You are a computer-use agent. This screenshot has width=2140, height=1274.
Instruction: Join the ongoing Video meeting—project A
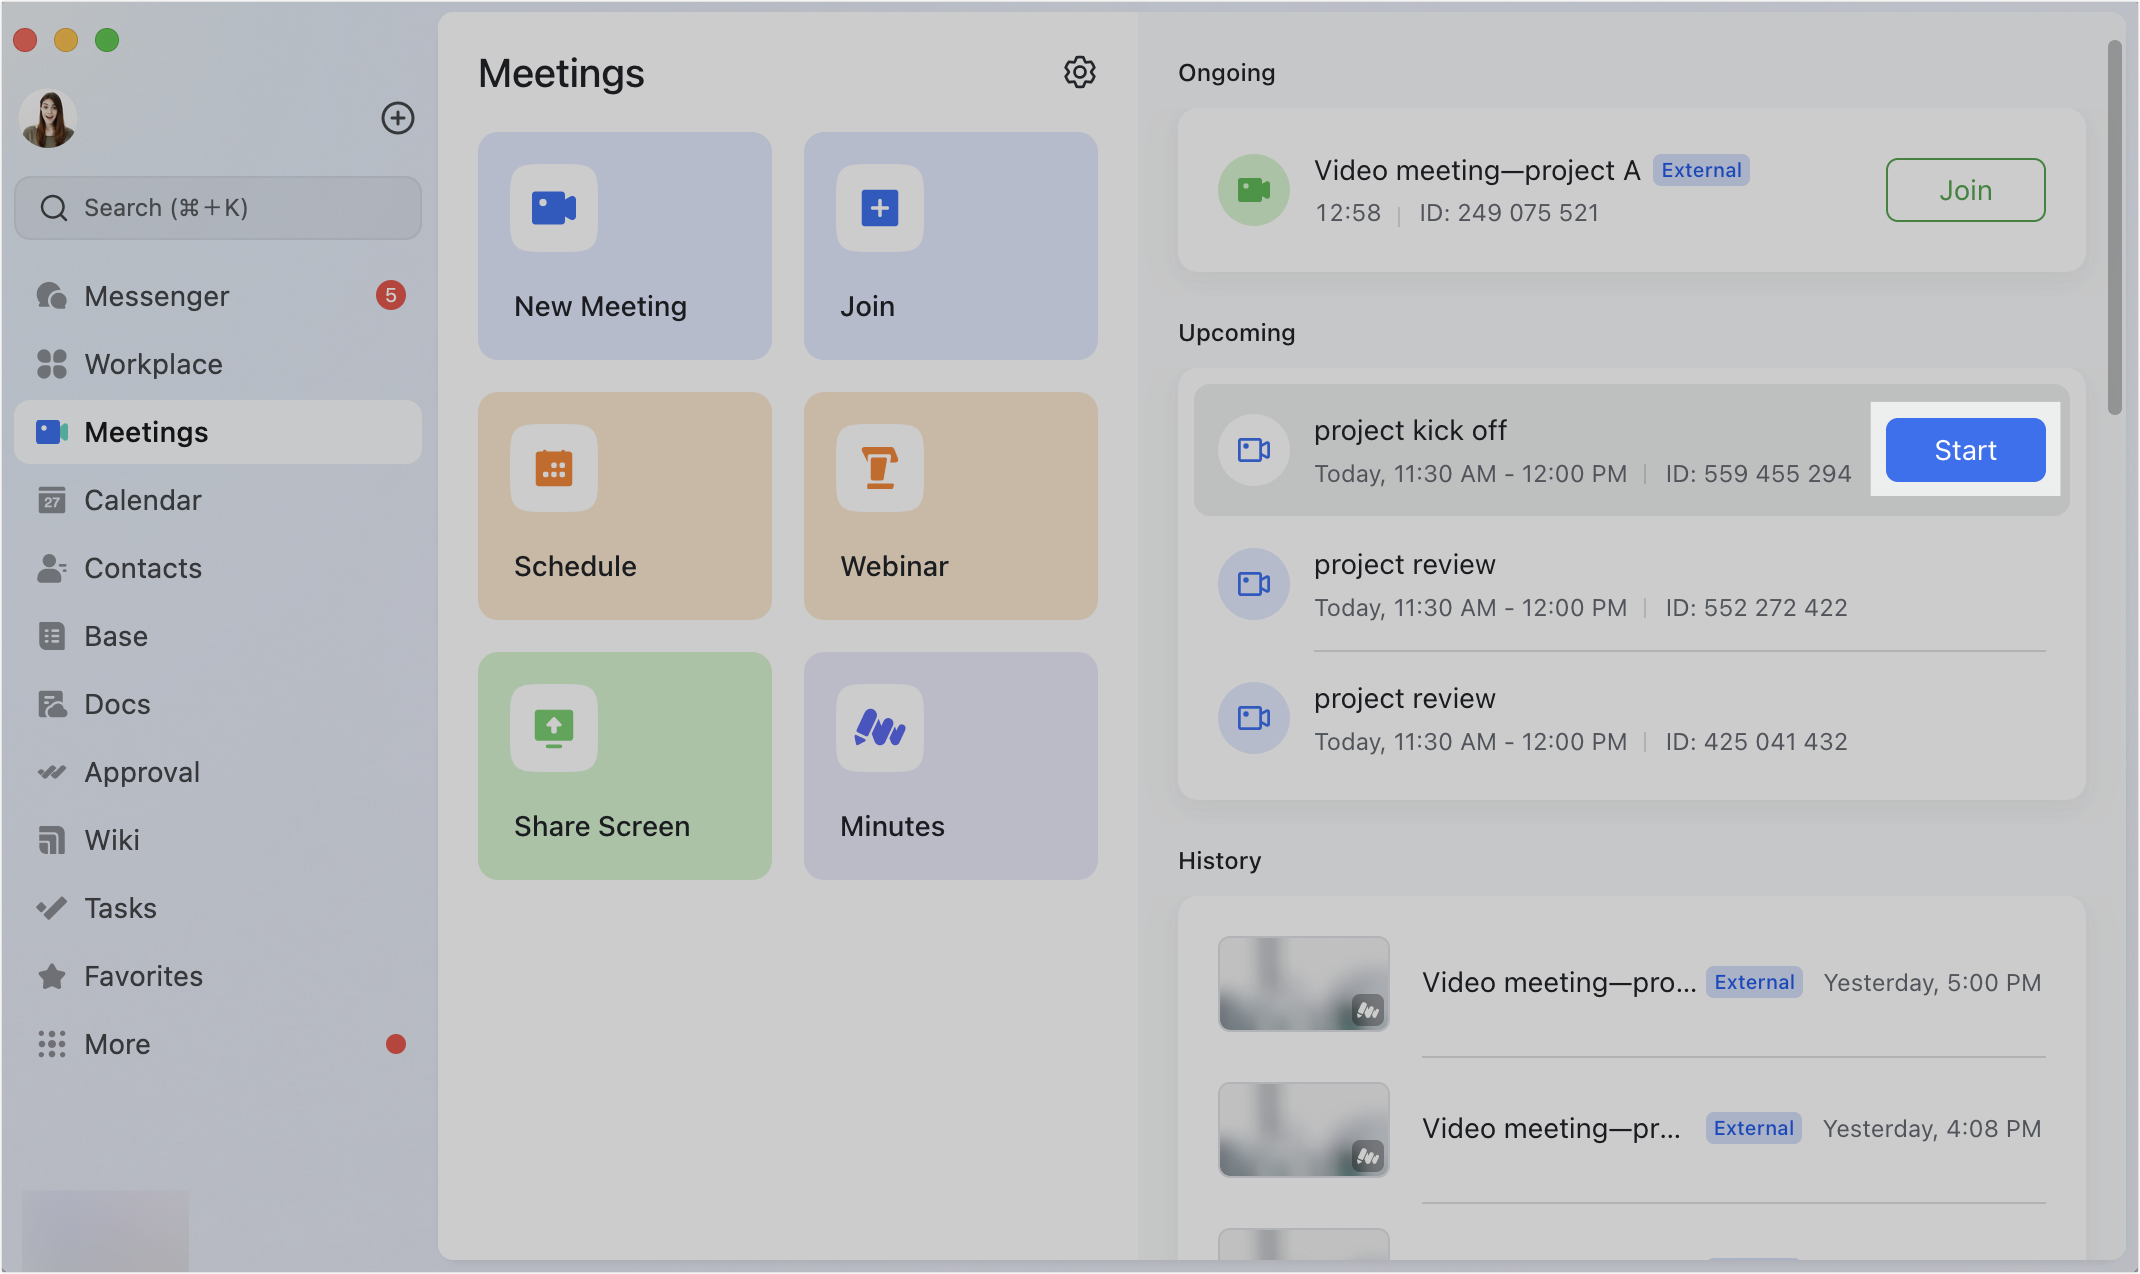coord(1963,190)
